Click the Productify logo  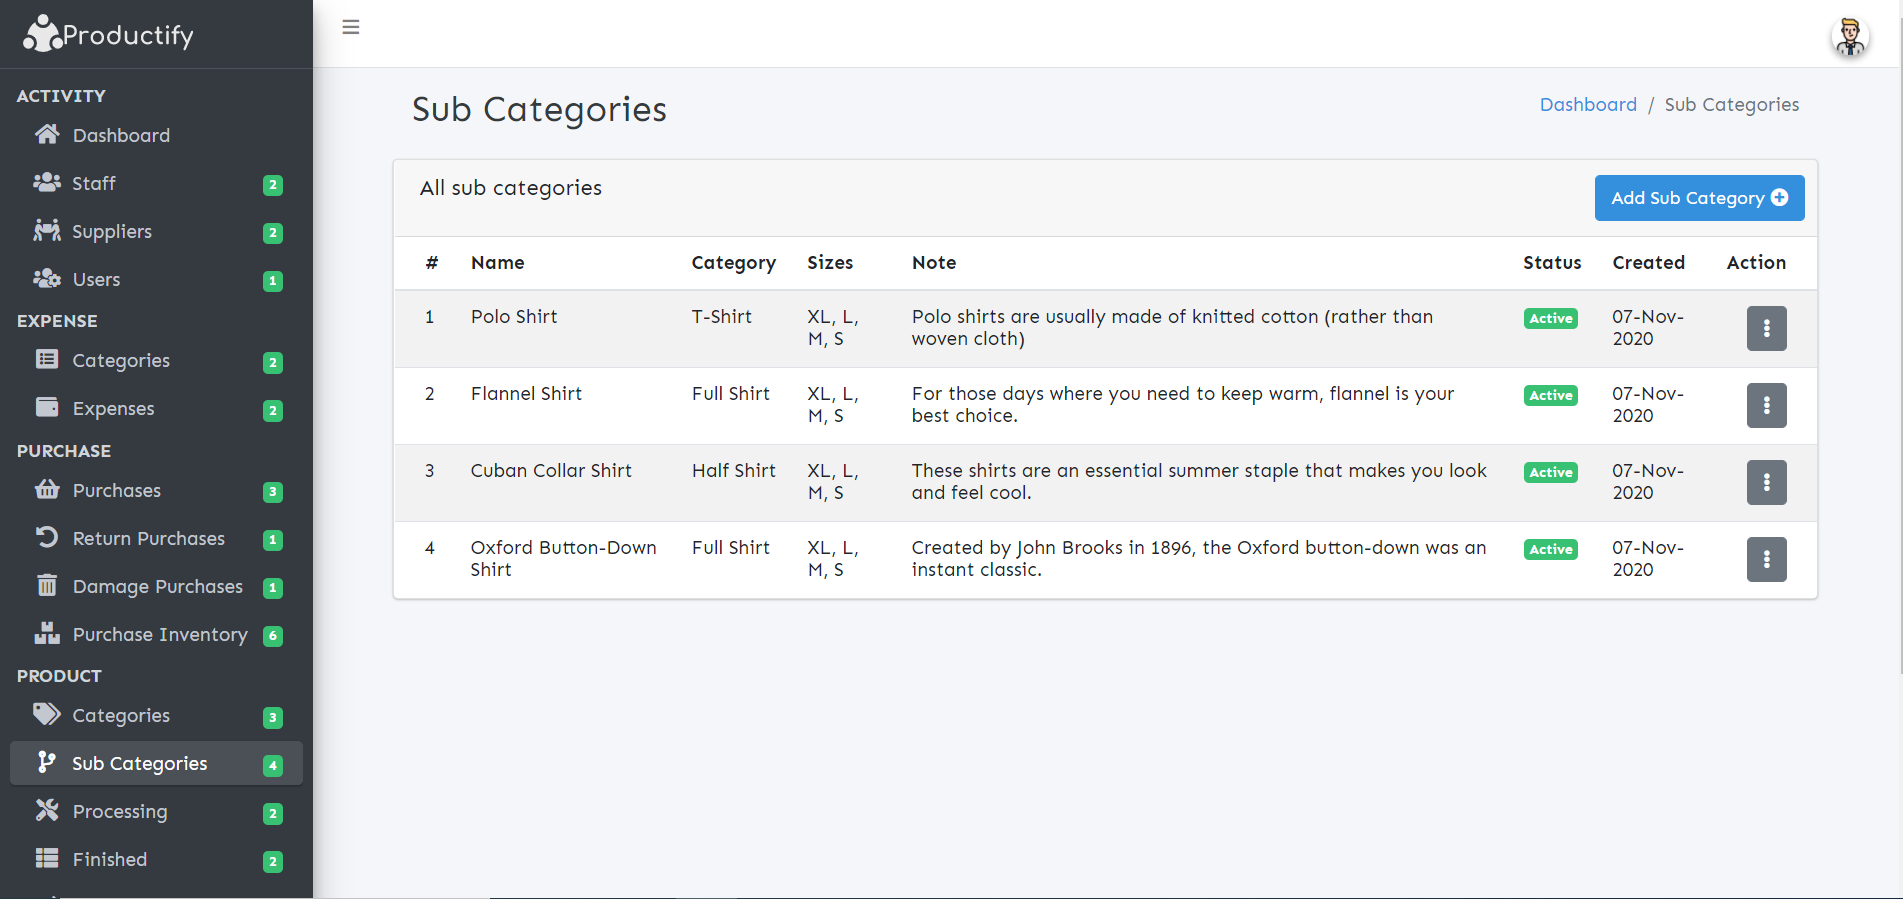click(108, 35)
